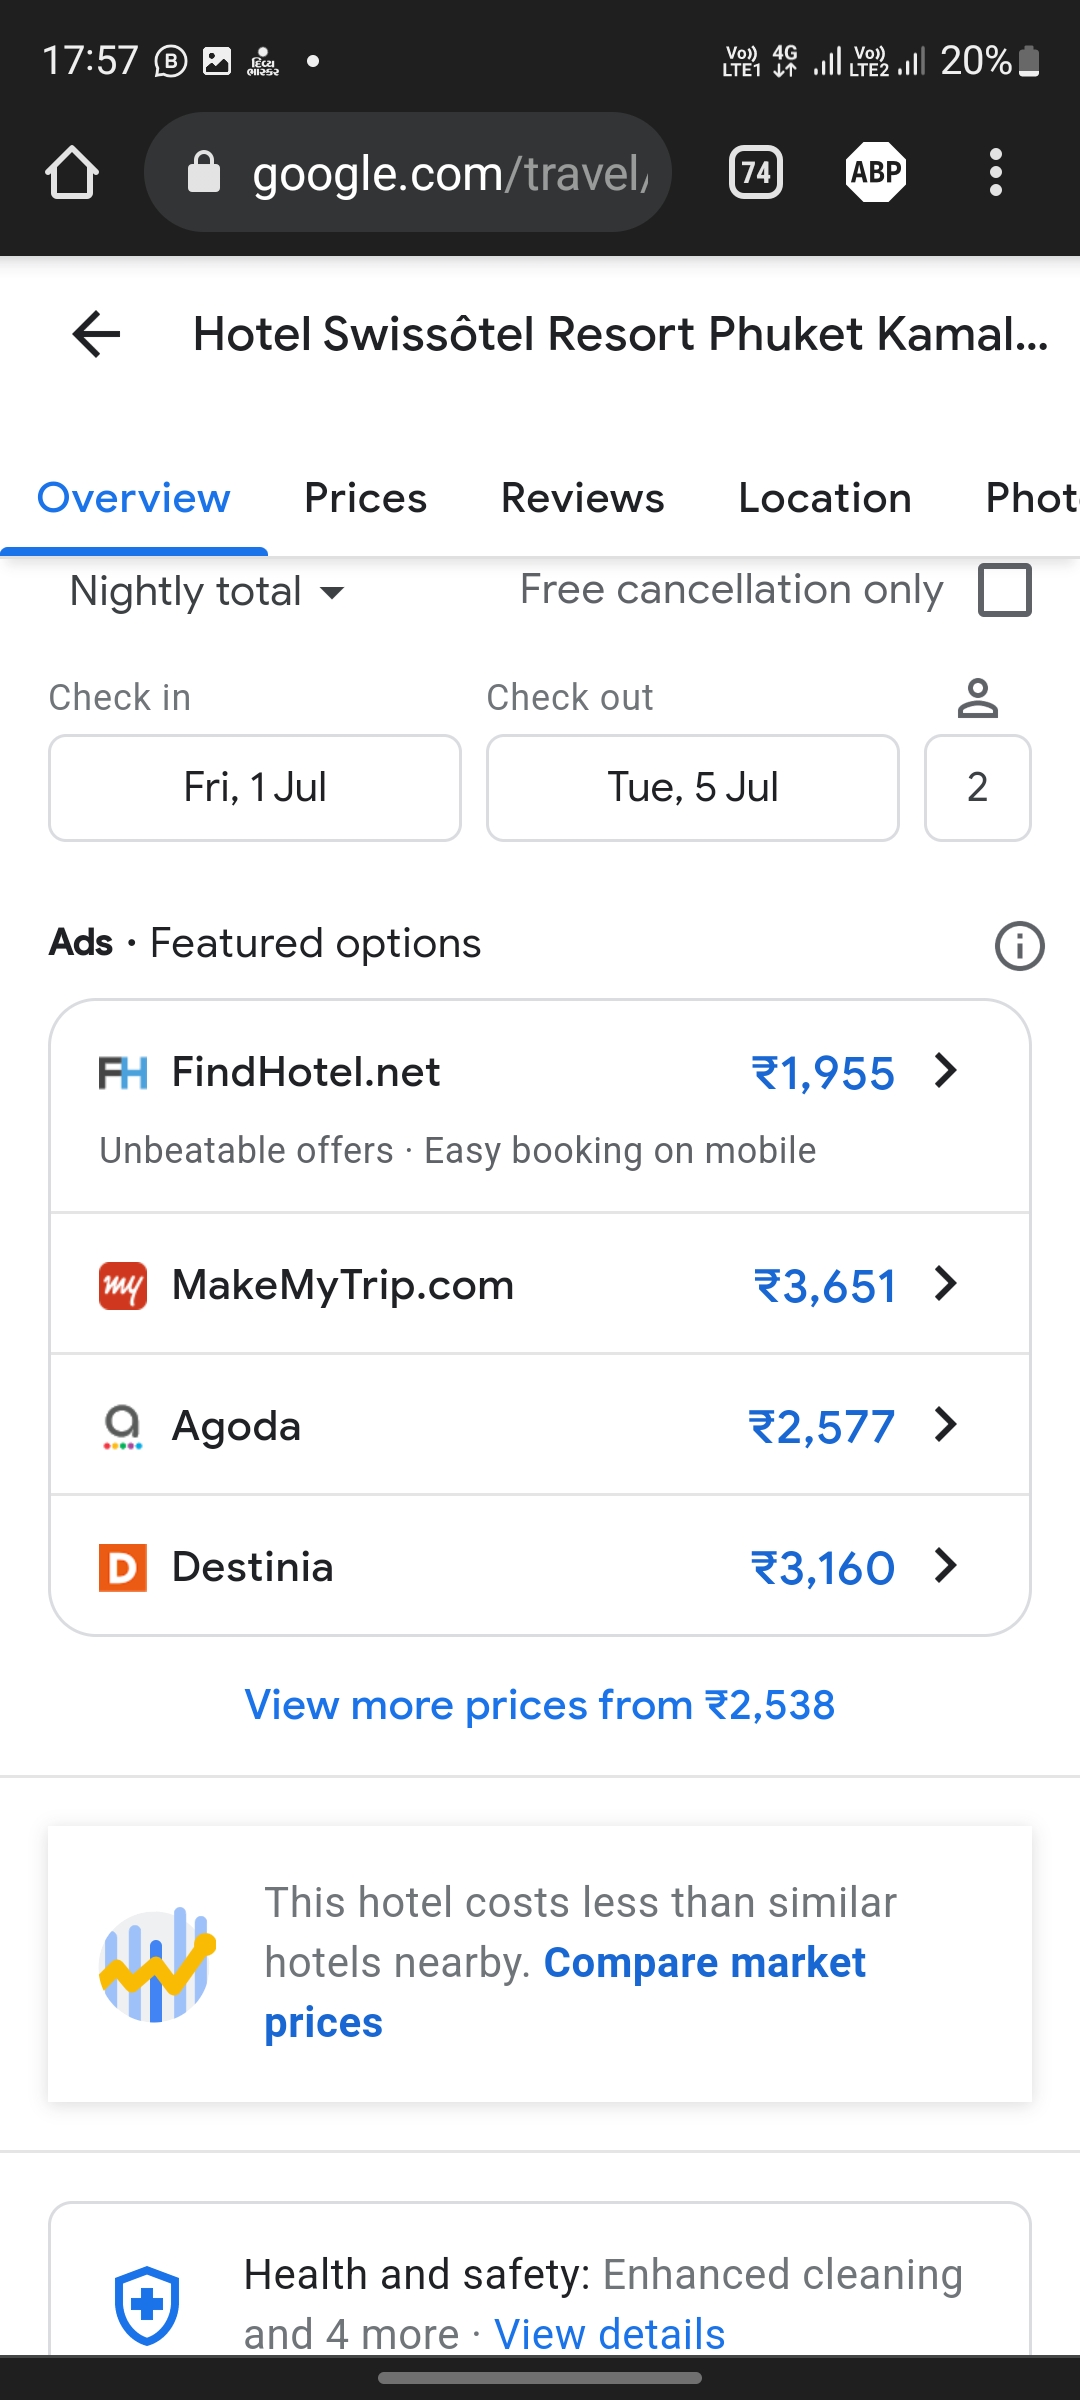The height and width of the screenshot is (2400, 1080).
Task: Go back using the arrow icon
Action: pyautogui.click(x=97, y=334)
